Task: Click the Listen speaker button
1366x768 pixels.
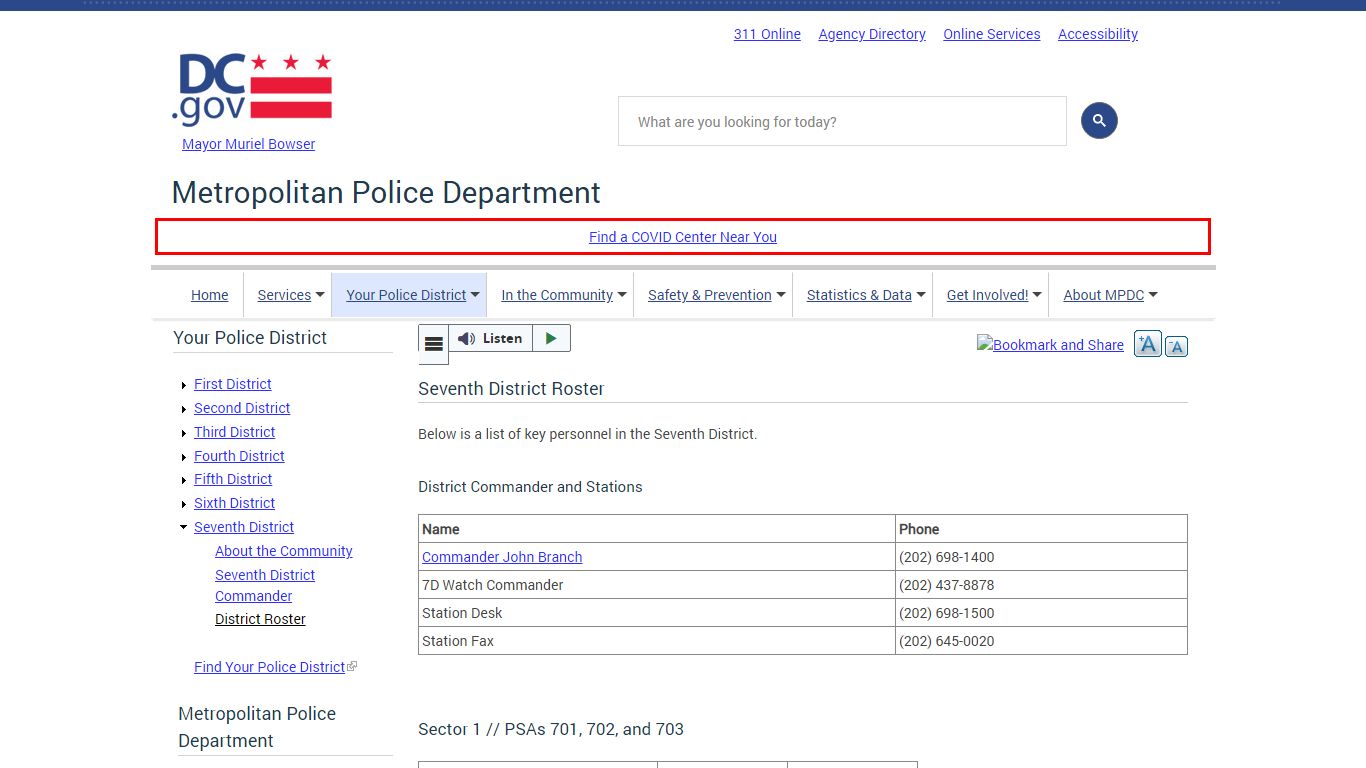Action: coord(490,338)
